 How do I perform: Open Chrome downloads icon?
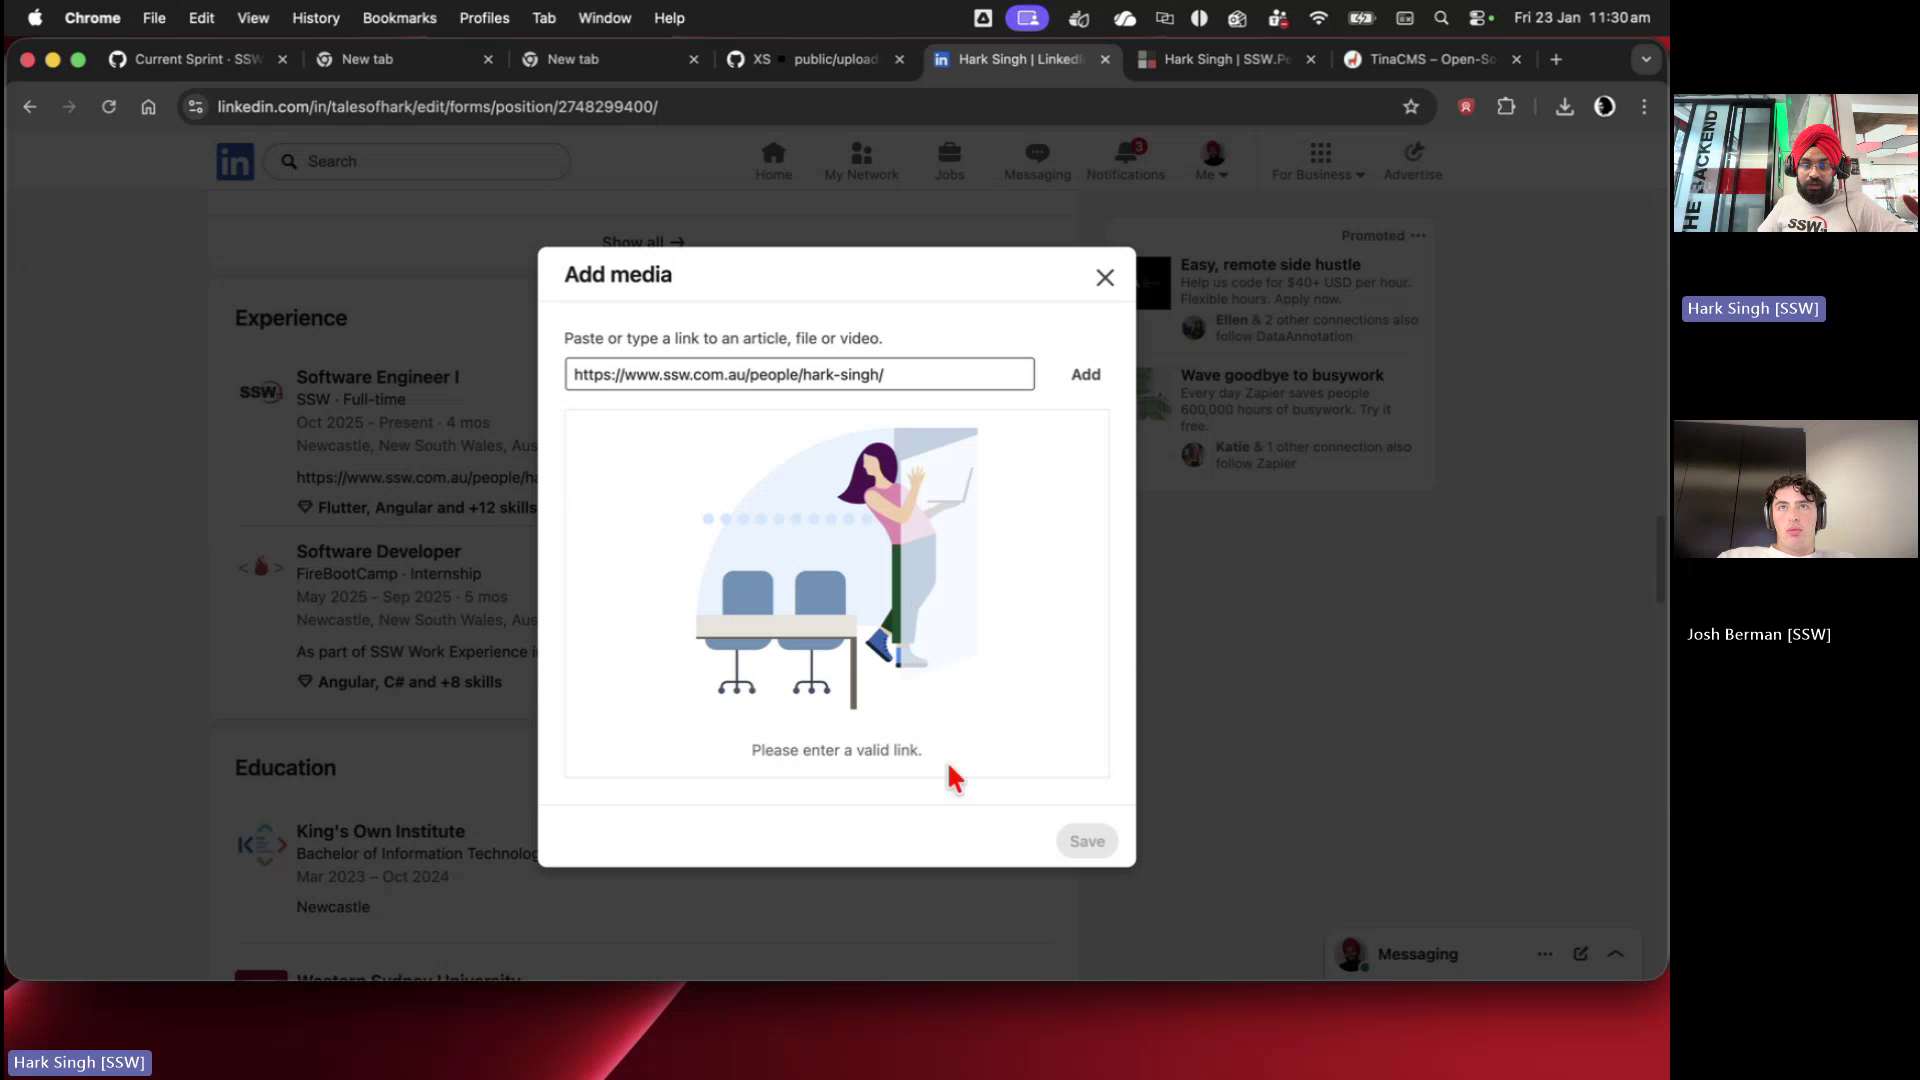(1565, 107)
